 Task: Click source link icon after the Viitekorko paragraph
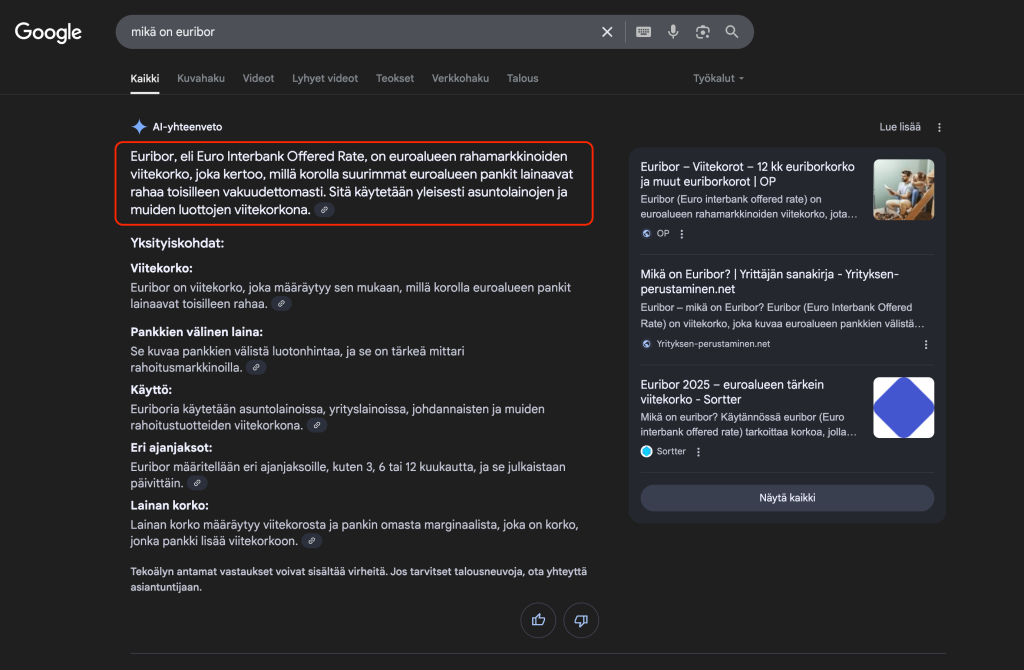pos(282,304)
